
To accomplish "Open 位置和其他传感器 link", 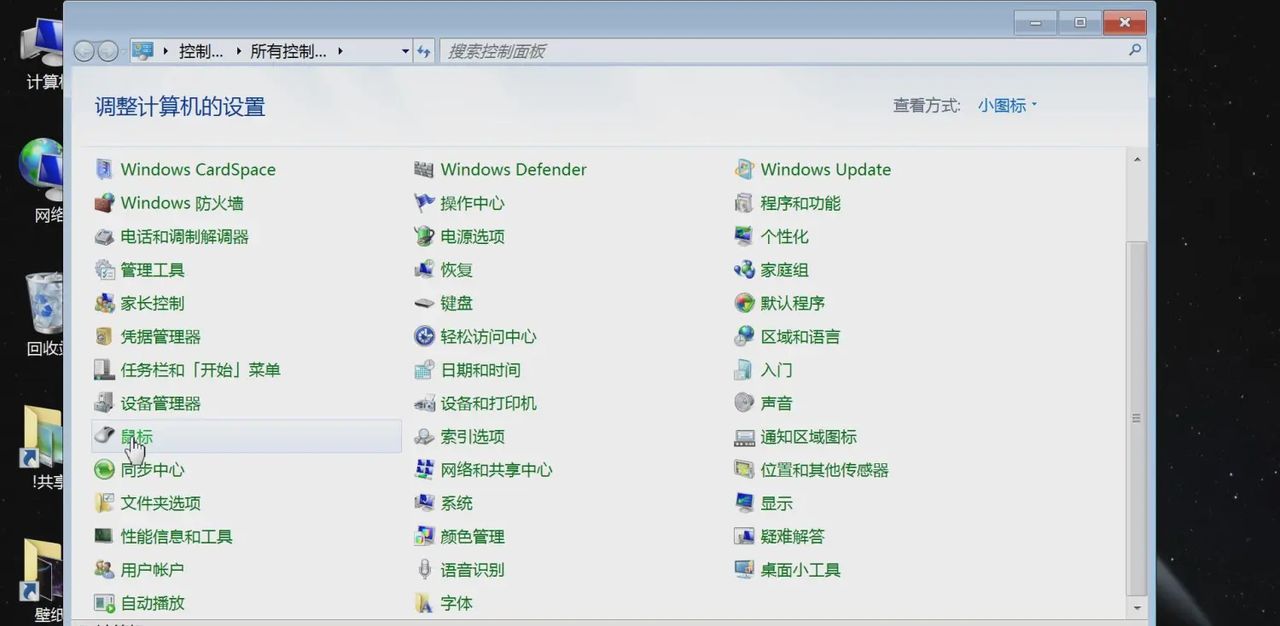I will point(824,470).
